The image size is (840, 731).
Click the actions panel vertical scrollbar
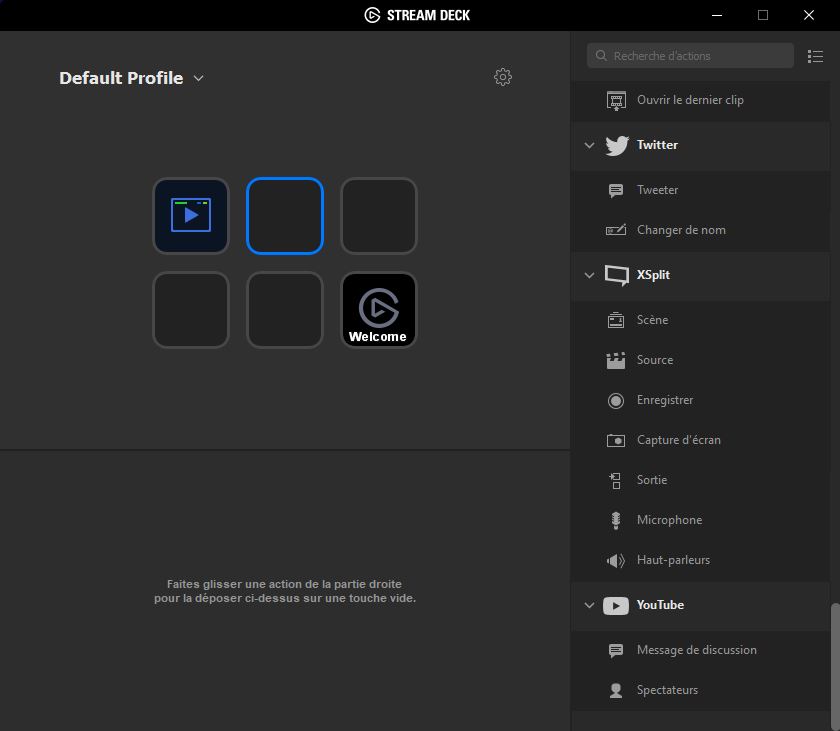pos(835,667)
